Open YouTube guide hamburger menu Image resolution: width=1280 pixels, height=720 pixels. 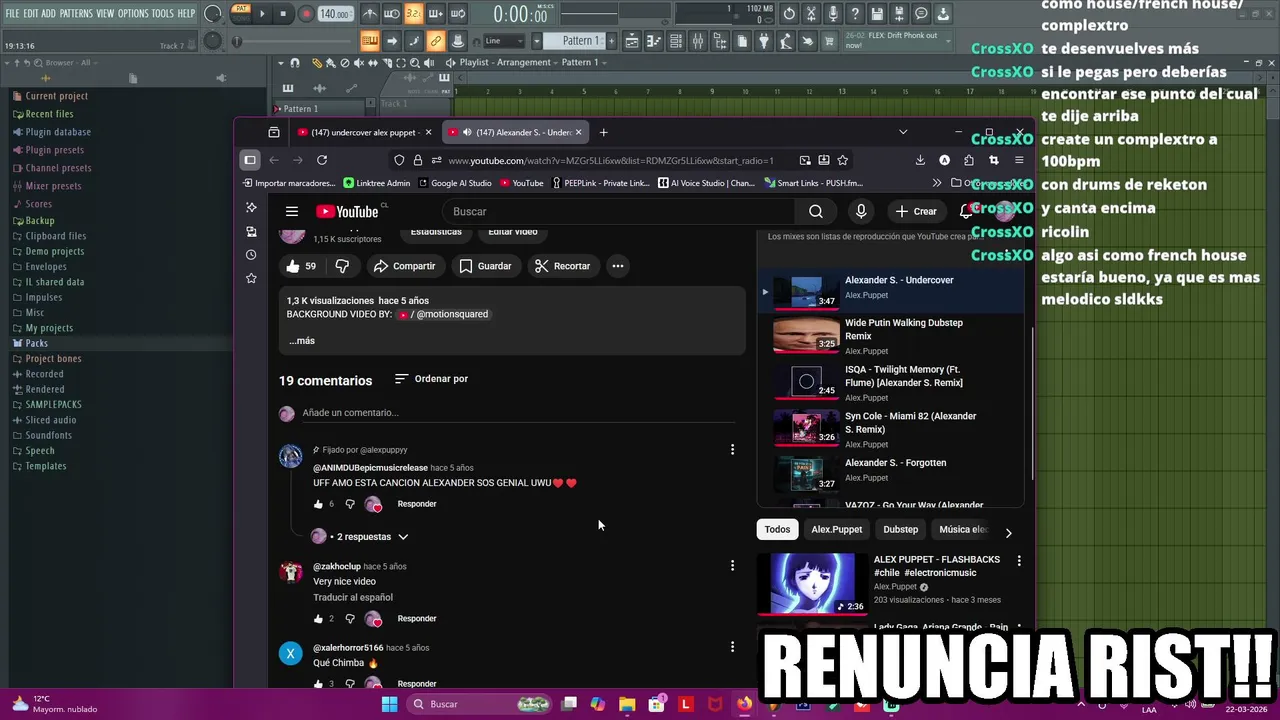[292, 211]
